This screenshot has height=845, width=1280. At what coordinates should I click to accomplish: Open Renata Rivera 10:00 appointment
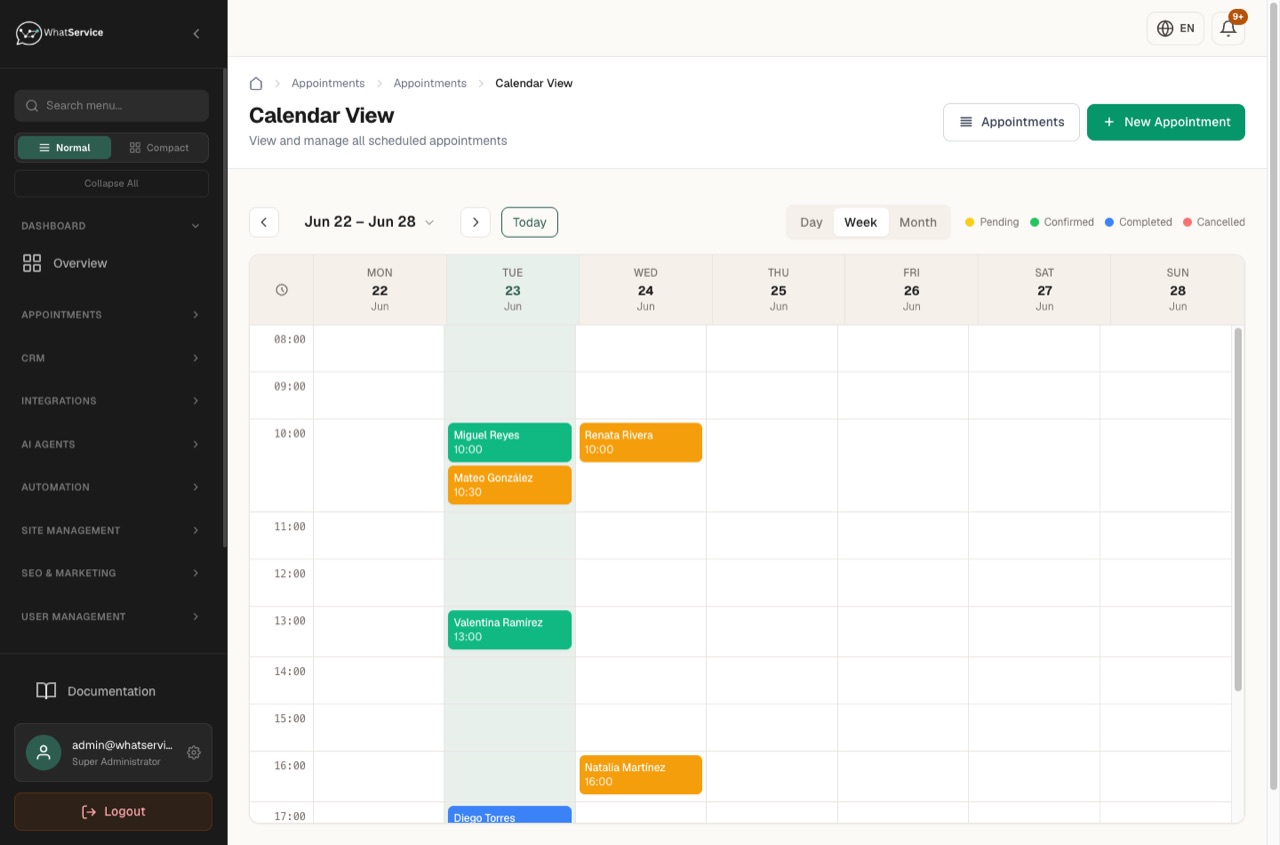coord(641,442)
